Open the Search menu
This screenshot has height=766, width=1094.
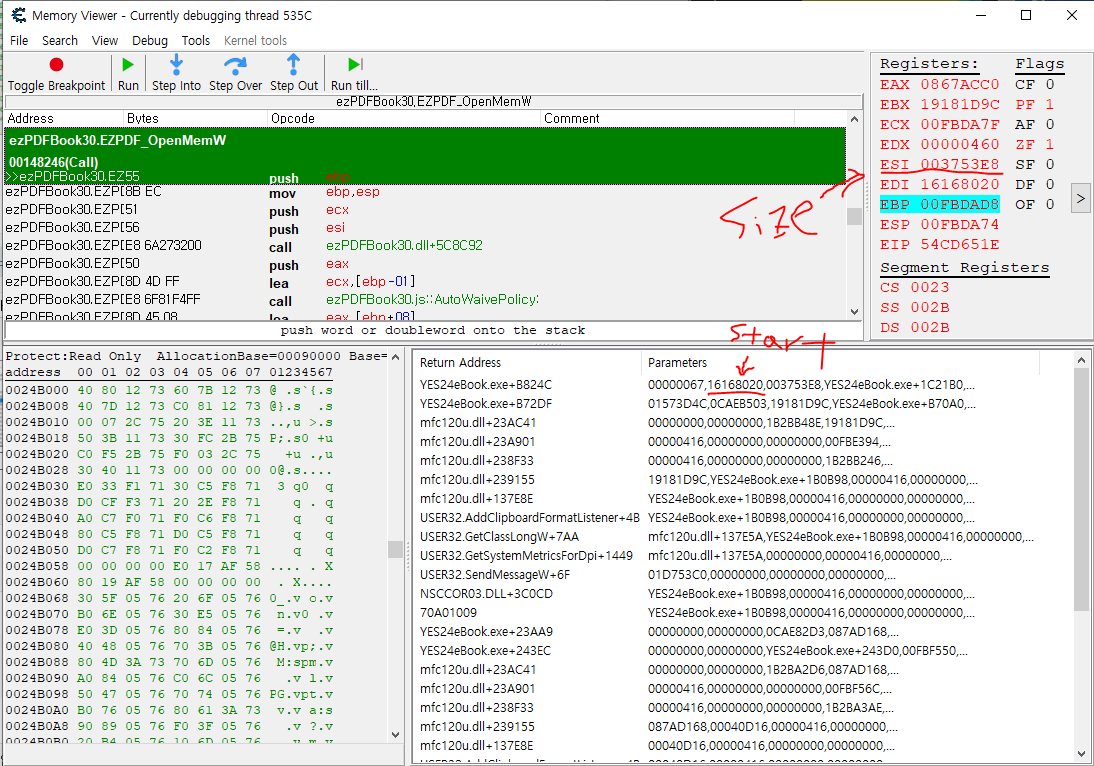tap(59, 40)
